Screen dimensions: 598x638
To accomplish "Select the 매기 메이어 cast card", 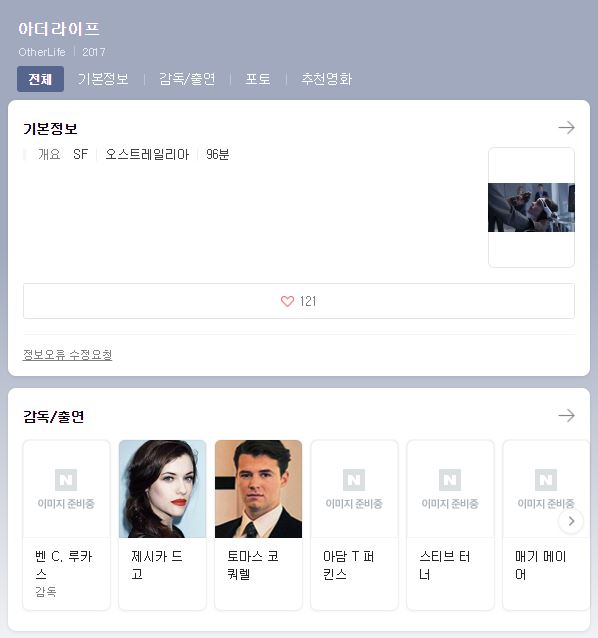I will click(x=546, y=525).
